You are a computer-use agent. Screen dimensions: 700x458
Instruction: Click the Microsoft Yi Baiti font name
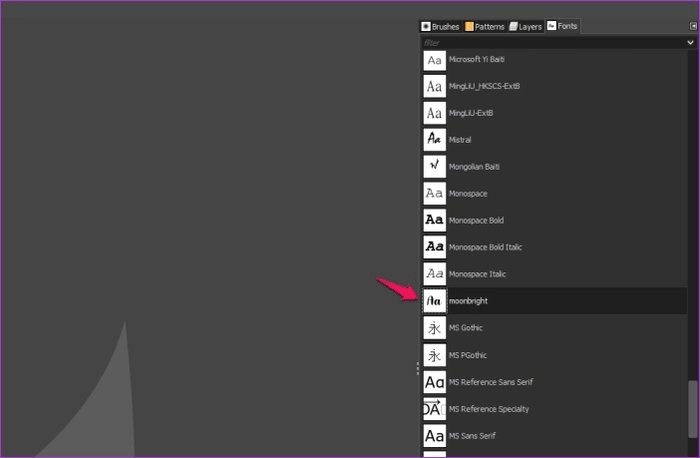[x=477, y=59]
